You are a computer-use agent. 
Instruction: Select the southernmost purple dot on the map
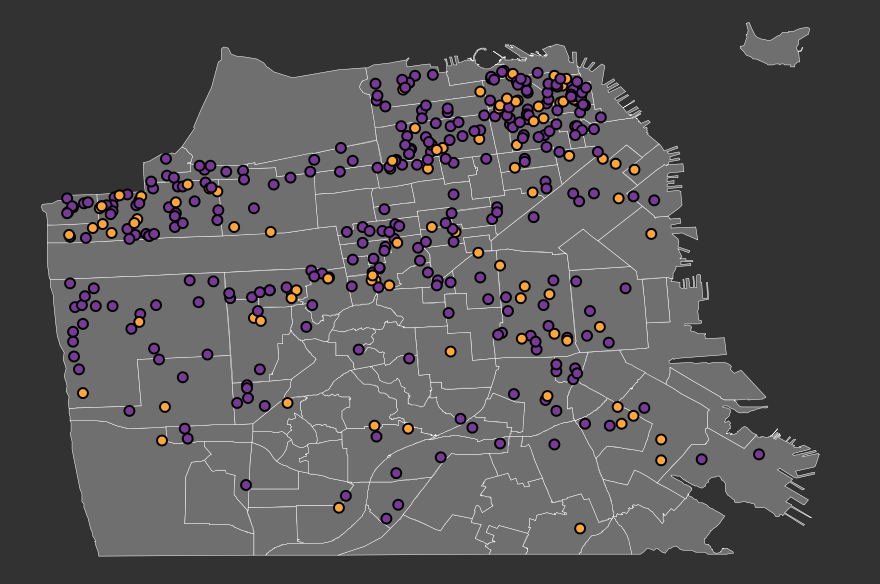pos(386,518)
